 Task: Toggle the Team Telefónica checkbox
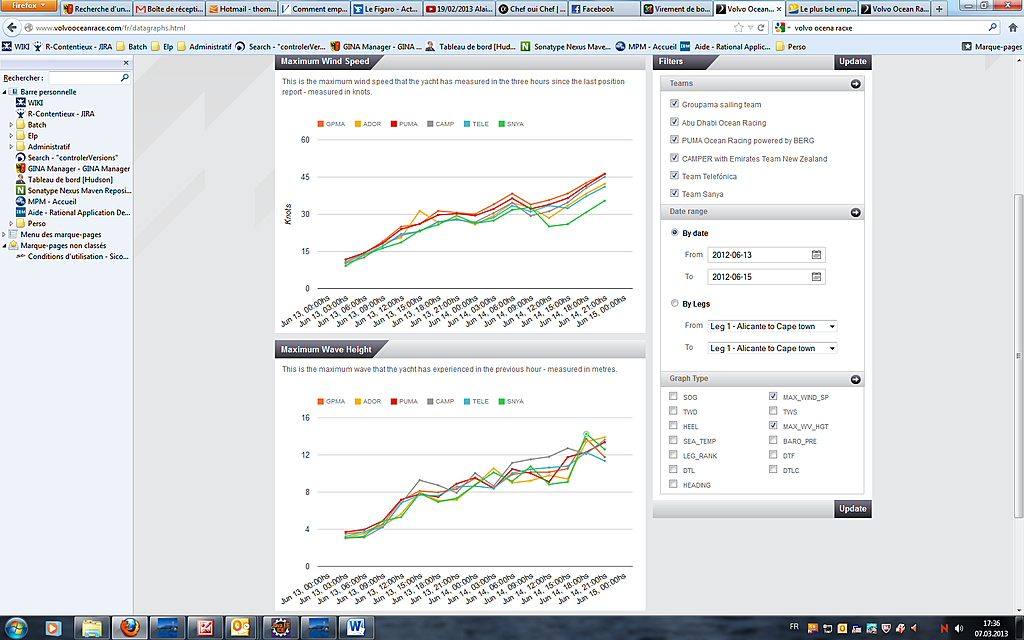coord(674,175)
